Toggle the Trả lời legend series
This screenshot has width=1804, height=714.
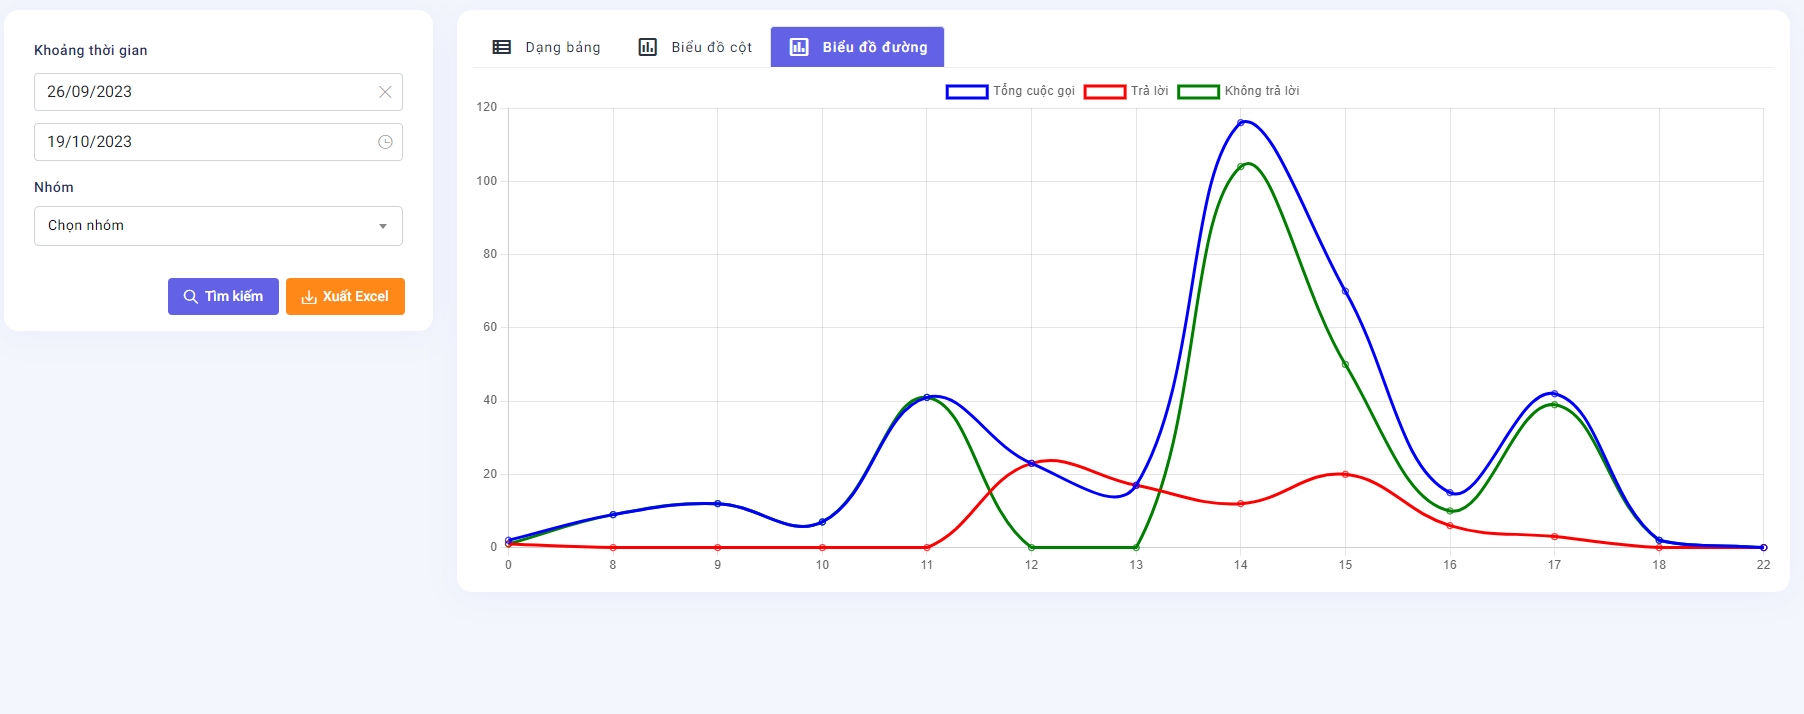tap(1149, 91)
